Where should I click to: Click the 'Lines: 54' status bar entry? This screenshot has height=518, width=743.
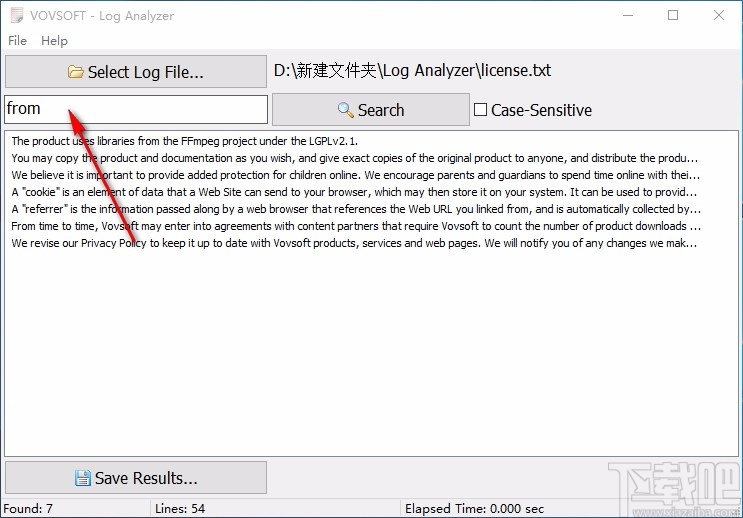pos(180,509)
